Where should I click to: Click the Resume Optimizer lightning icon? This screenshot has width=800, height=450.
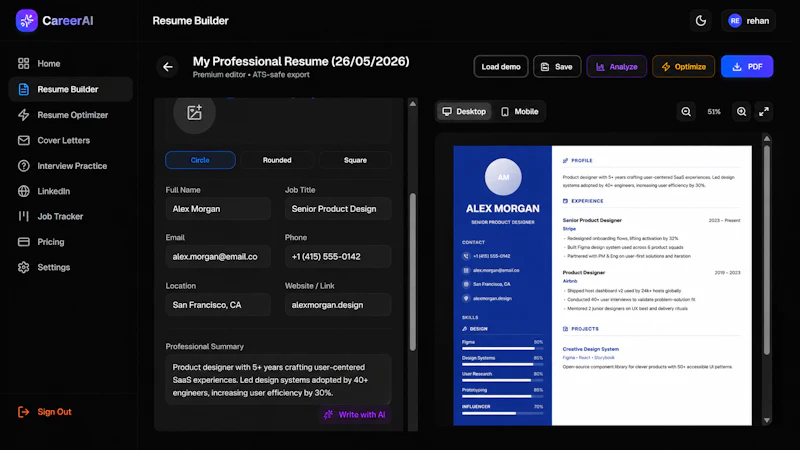tap(23, 115)
